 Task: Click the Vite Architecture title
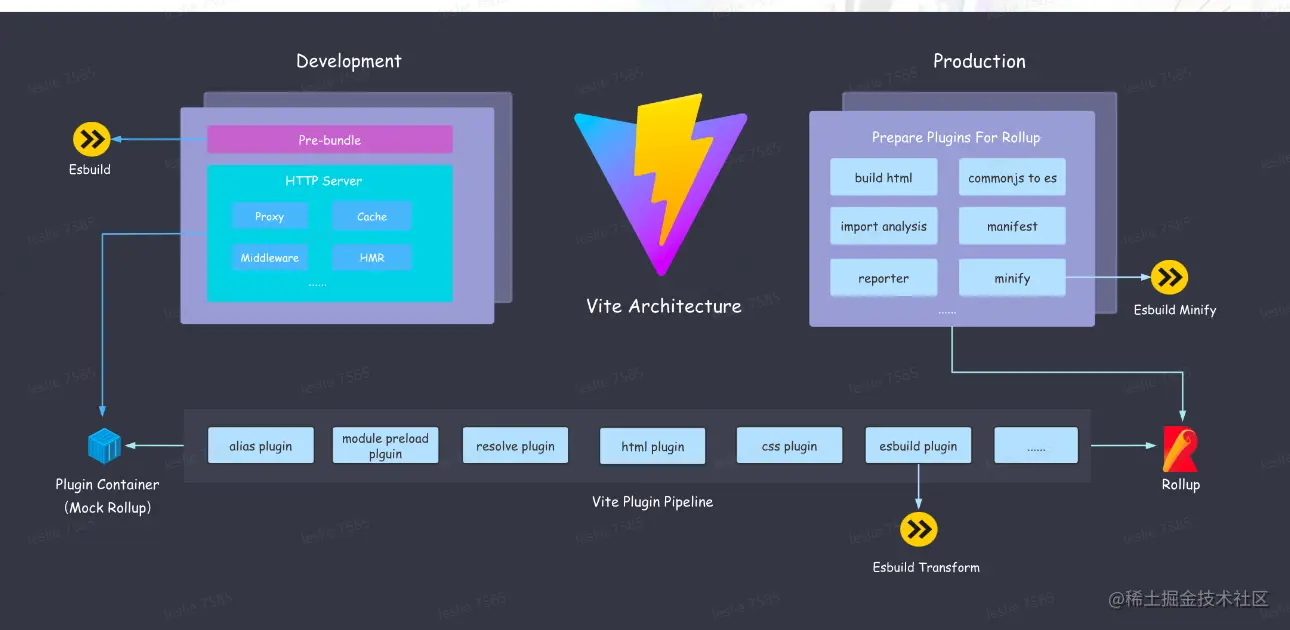coord(664,307)
